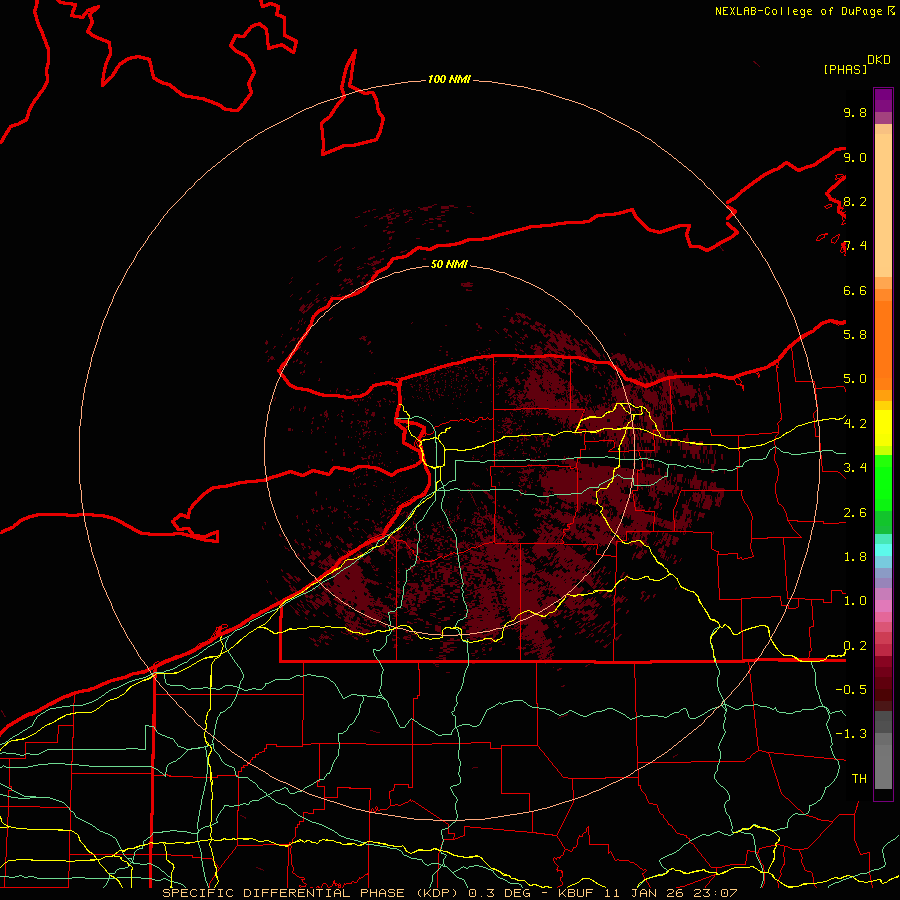Click the [PHAS] units label
This screenshot has height=900, width=900.
point(845,69)
